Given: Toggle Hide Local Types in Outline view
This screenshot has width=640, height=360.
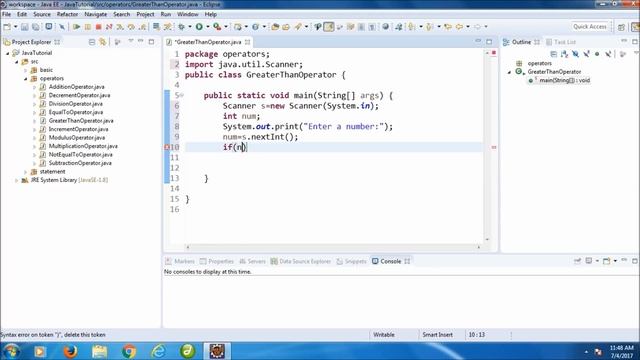Looking at the screenshot, I should coord(608,54).
